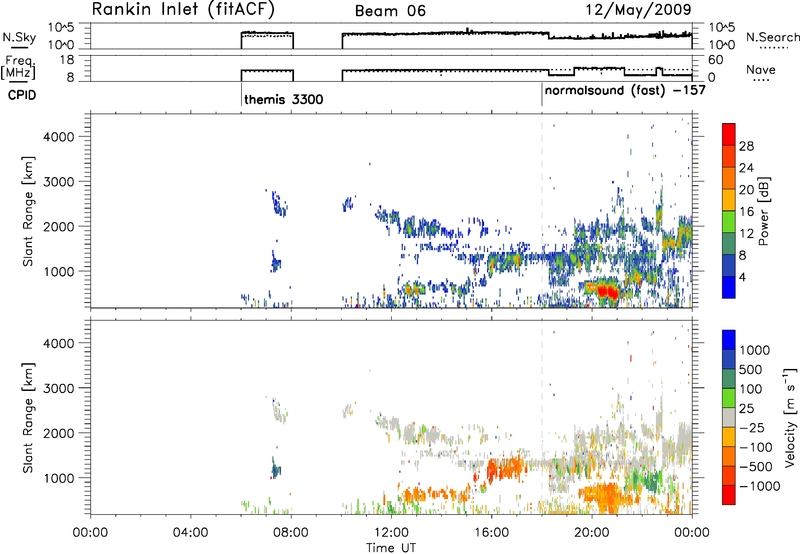Click the 'Velocity [m s-1]' colorbar label
This screenshot has width=800, height=554.
click(790, 417)
